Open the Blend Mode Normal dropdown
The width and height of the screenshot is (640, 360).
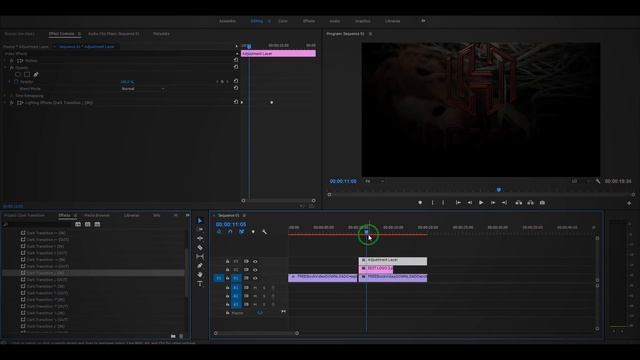(143, 89)
